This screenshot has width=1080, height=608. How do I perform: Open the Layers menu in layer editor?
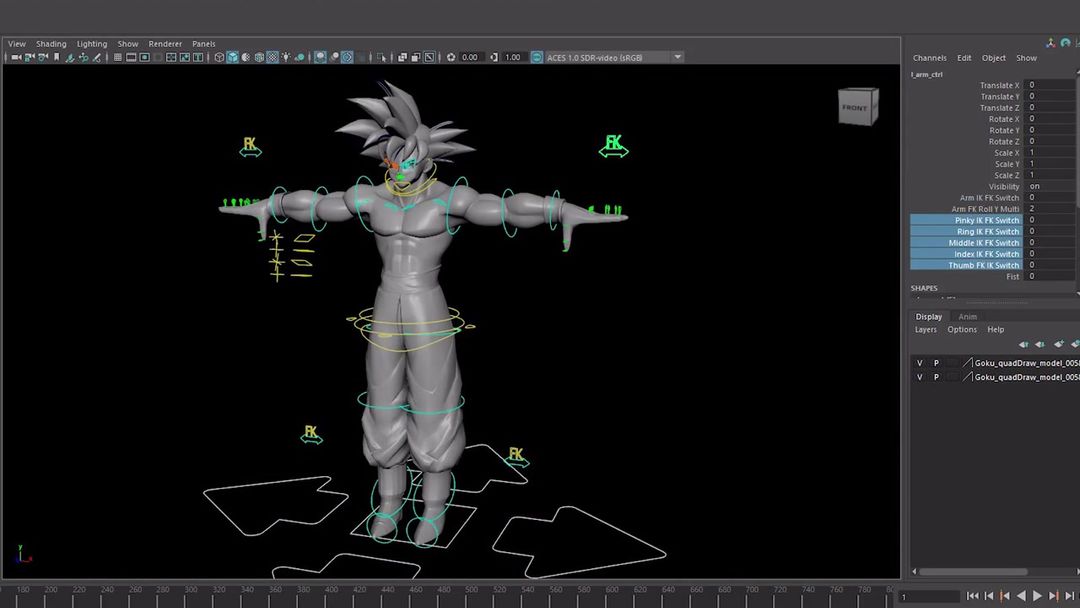(926, 330)
